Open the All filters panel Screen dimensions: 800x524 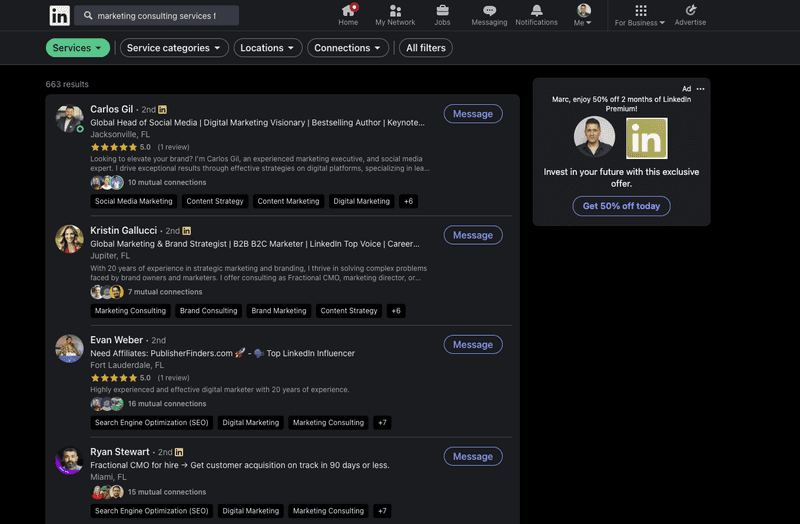point(425,48)
